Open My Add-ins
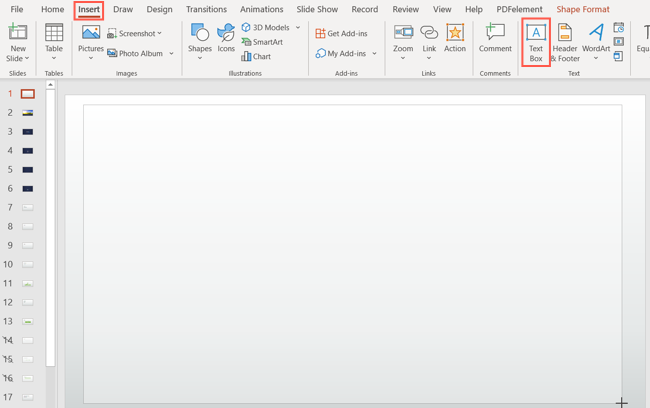This screenshot has height=408, width=650. tap(341, 53)
